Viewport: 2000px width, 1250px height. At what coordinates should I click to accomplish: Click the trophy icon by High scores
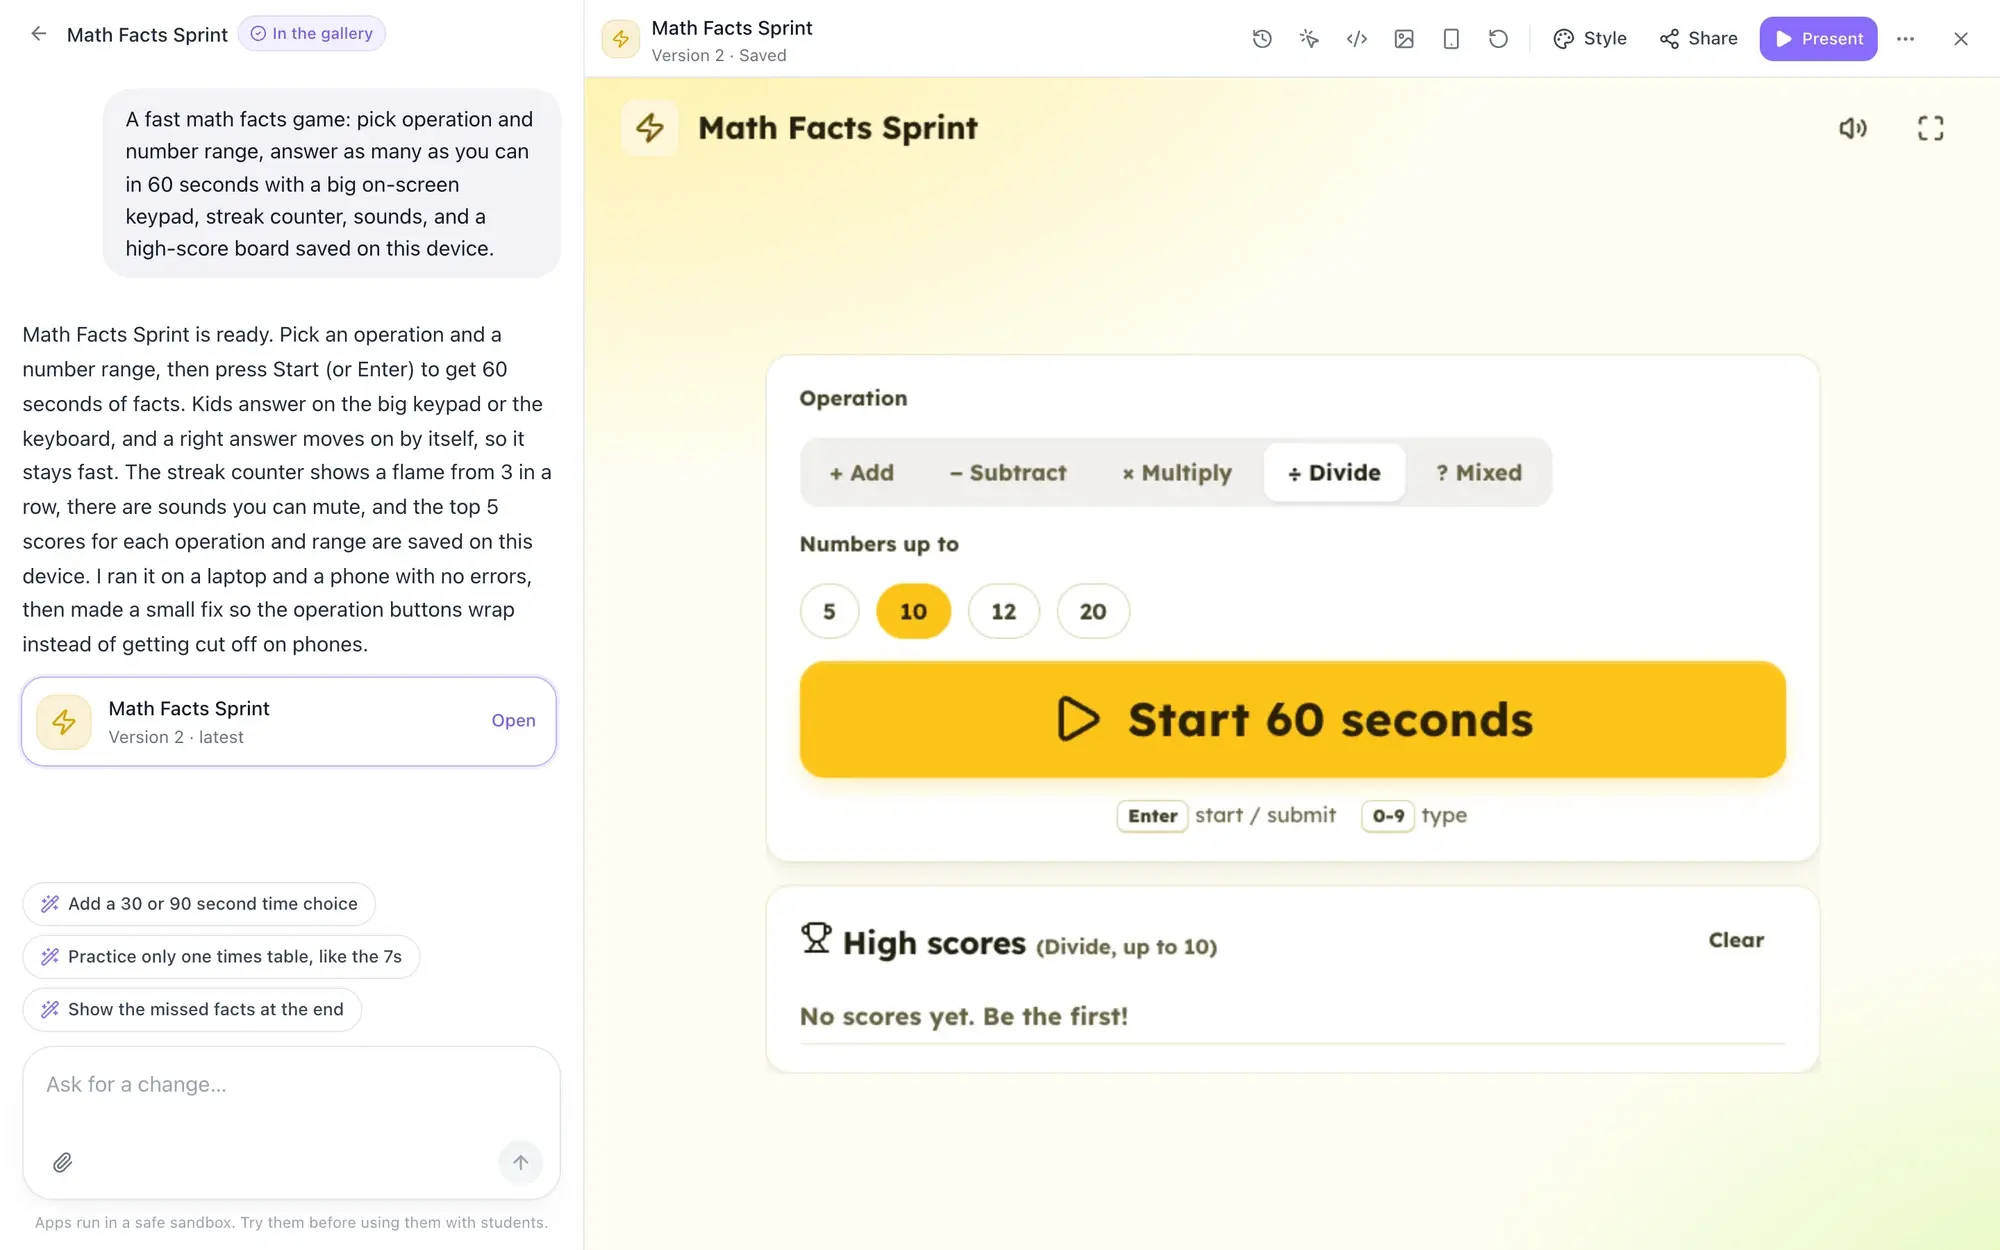(x=816, y=938)
